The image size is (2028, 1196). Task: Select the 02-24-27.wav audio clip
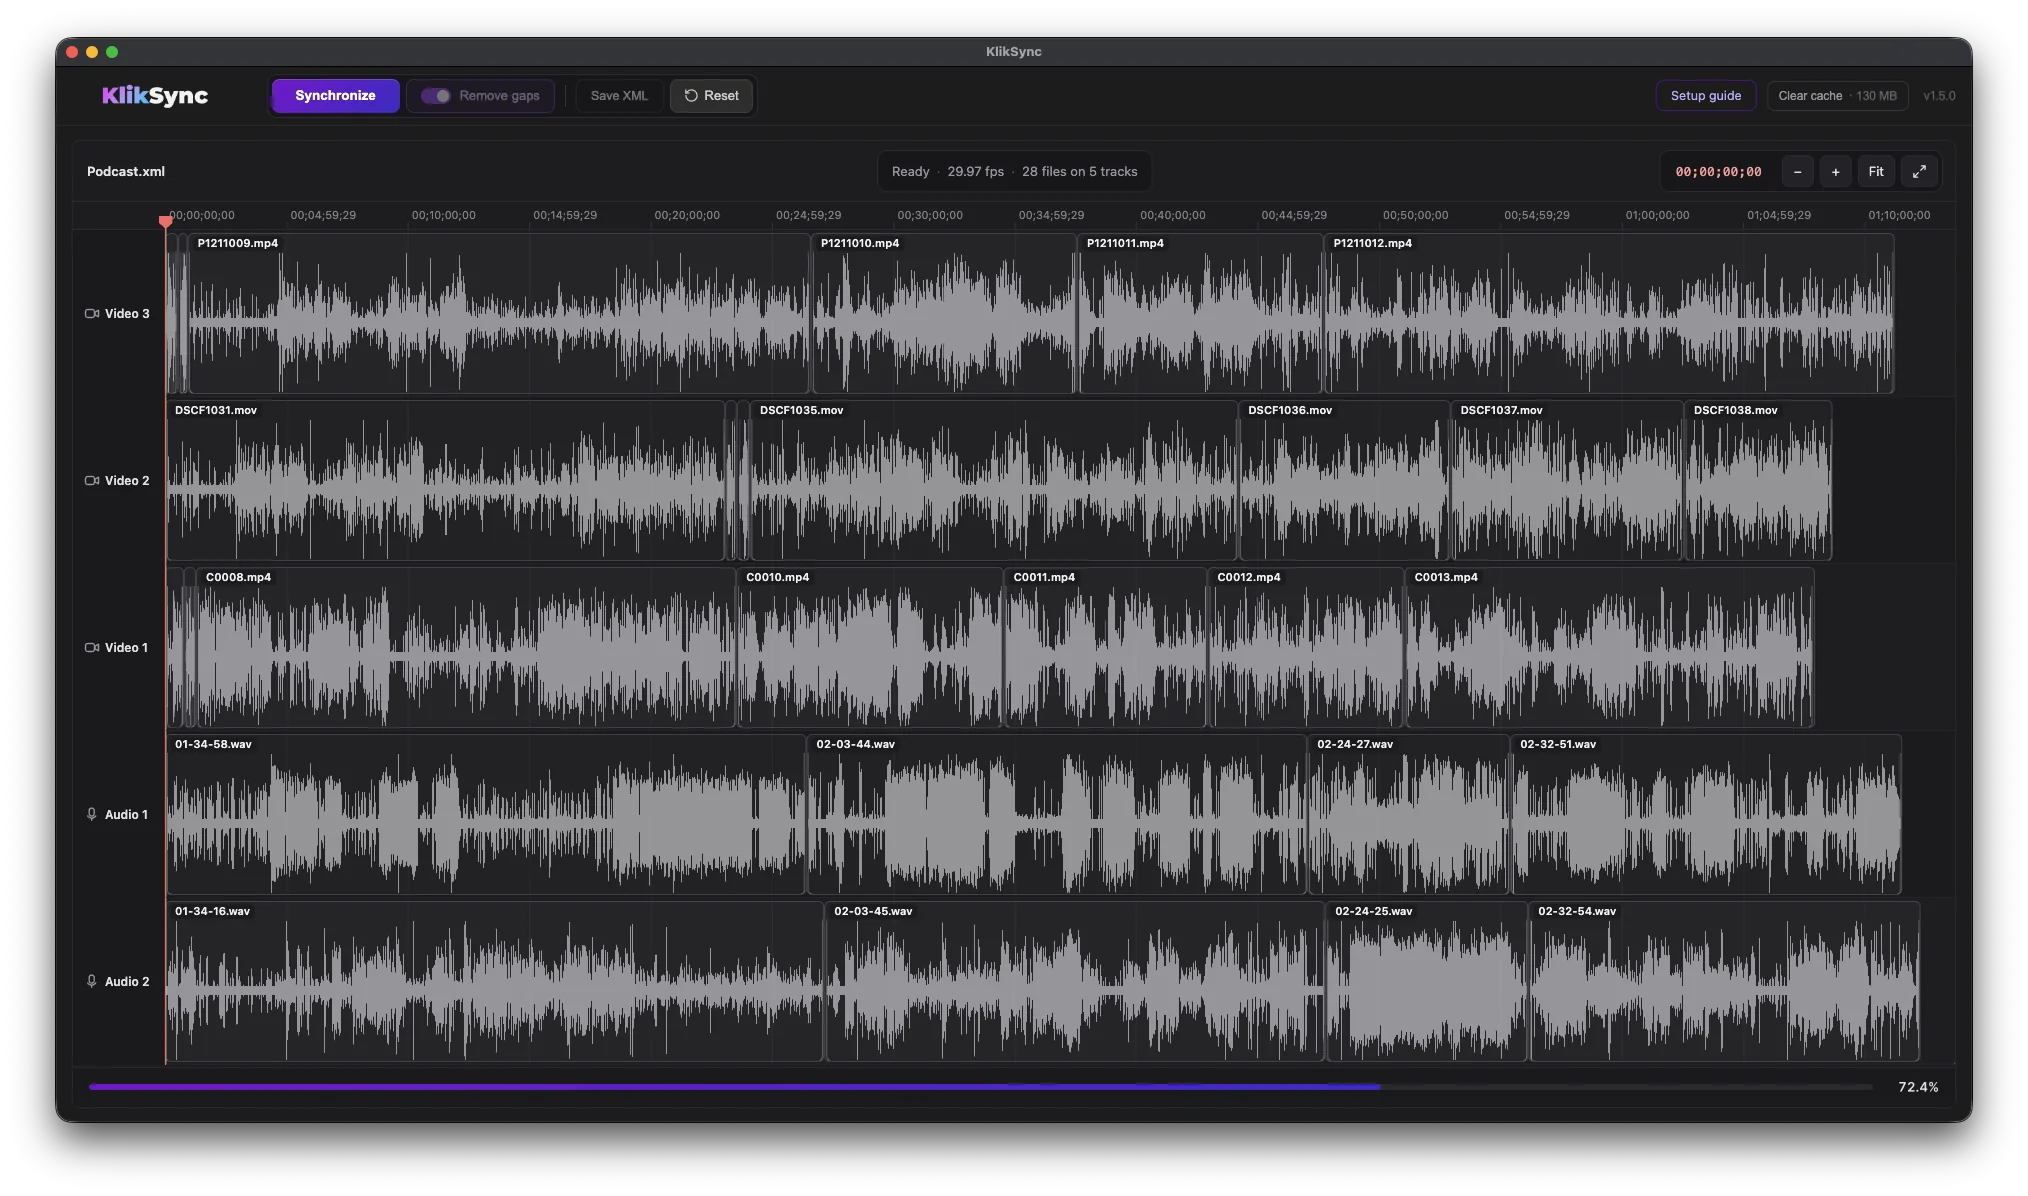coord(1409,815)
